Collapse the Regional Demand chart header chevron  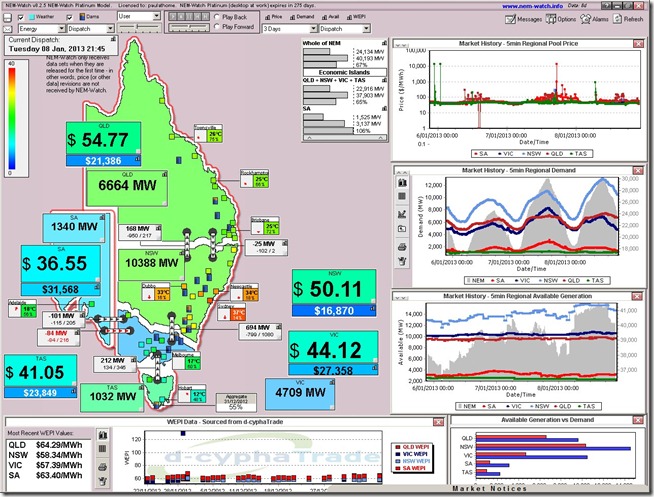pos(402,172)
